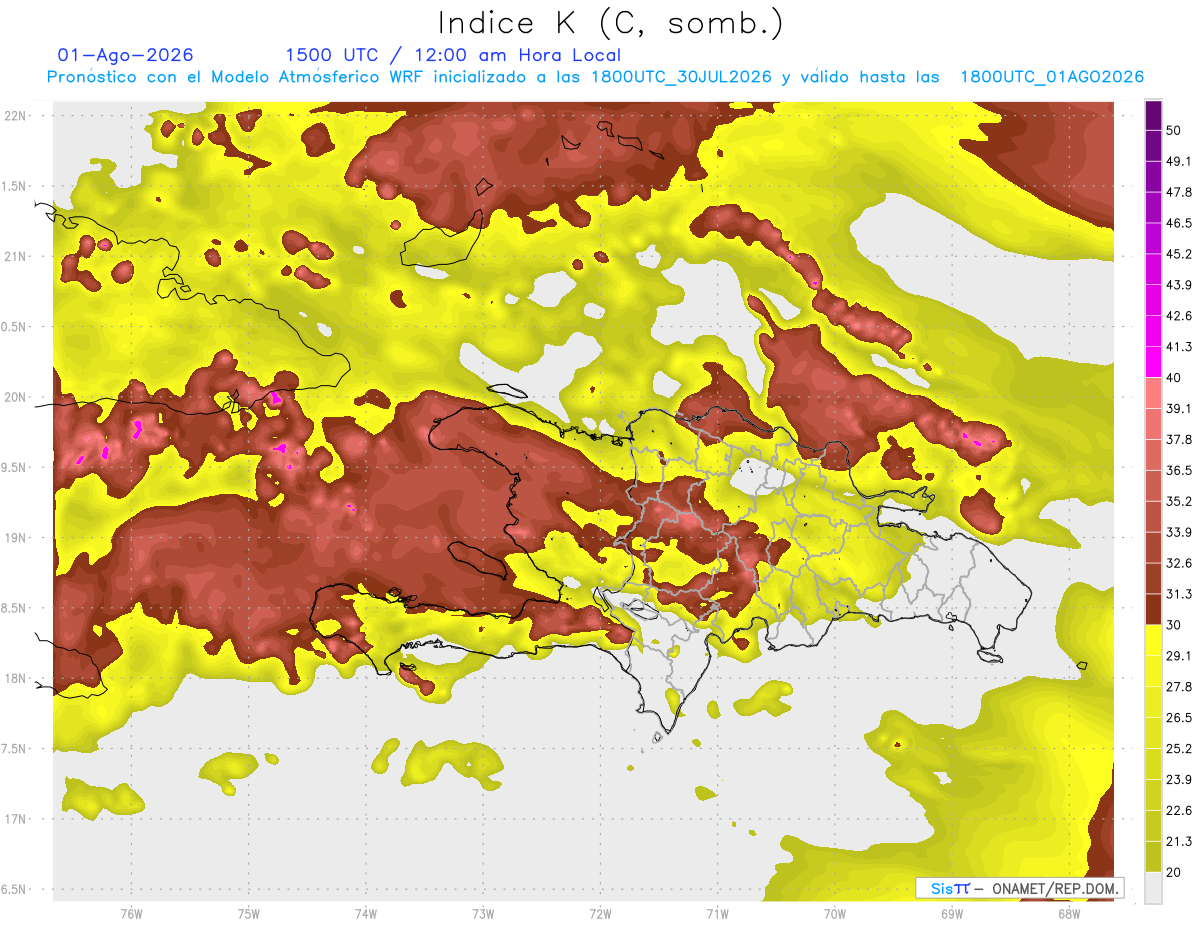Click the initialization time "1800UTC_30JUL2026"
1200x927 pixels.
tap(681, 77)
